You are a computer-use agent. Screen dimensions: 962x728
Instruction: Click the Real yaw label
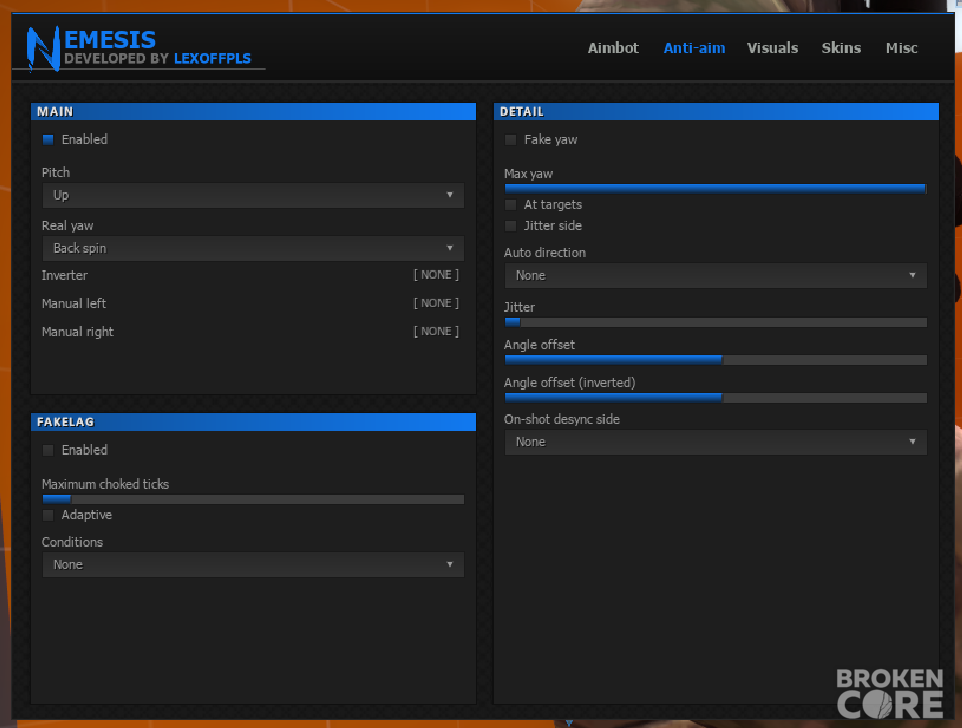pyautogui.click(x=67, y=226)
